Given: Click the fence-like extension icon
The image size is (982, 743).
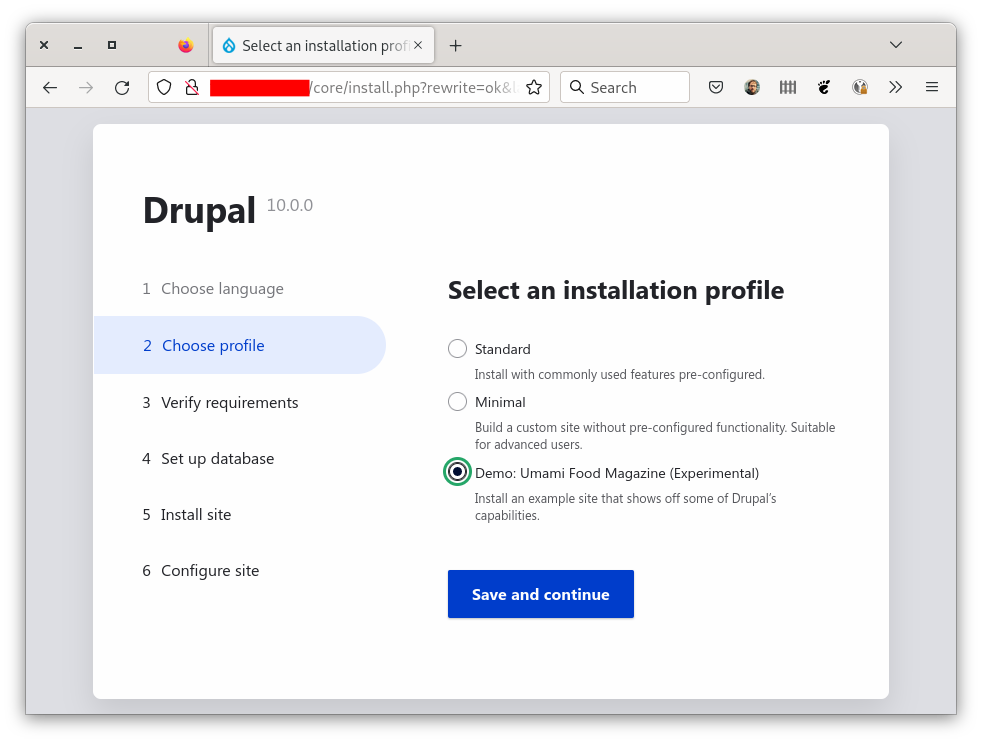Looking at the screenshot, I should pyautogui.click(x=788, y=87).
